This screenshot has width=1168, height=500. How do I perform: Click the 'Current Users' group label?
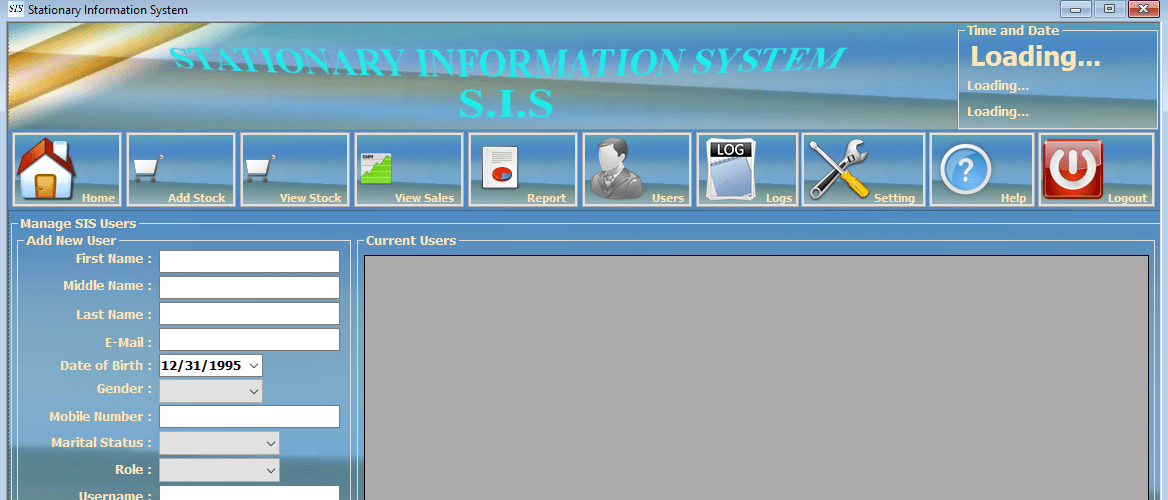[x=411, y=241]
